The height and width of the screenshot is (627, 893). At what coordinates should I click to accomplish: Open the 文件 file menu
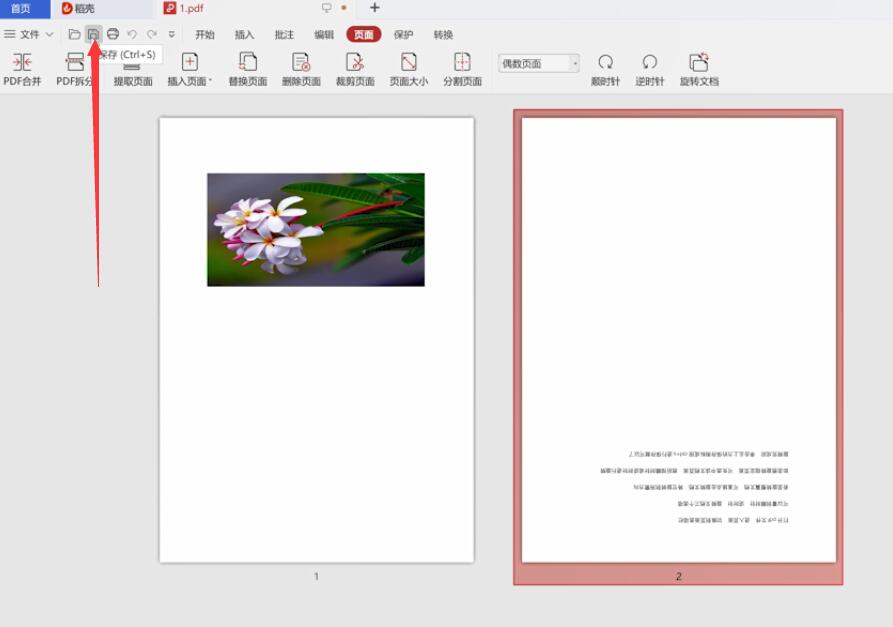click(x=28, y=34)
